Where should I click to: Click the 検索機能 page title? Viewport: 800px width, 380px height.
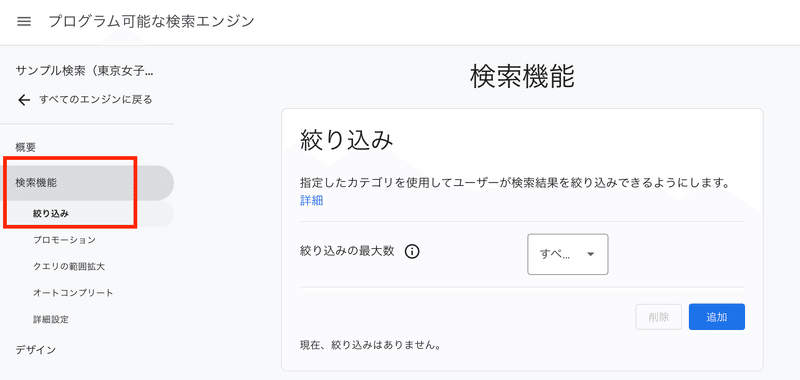(522, 77)
